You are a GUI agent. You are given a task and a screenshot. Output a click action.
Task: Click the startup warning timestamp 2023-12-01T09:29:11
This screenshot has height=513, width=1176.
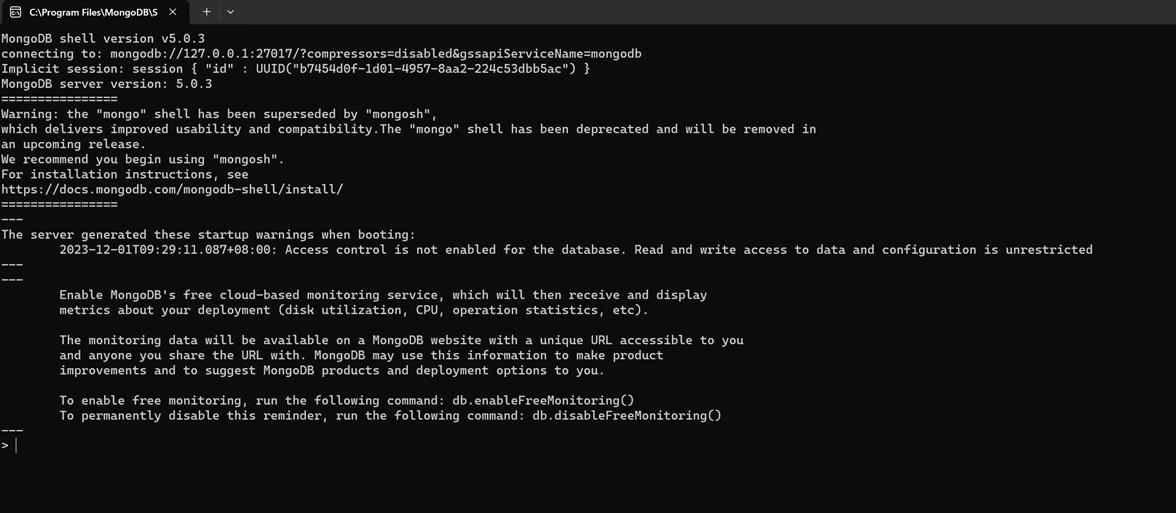click(x=167, y=250)
